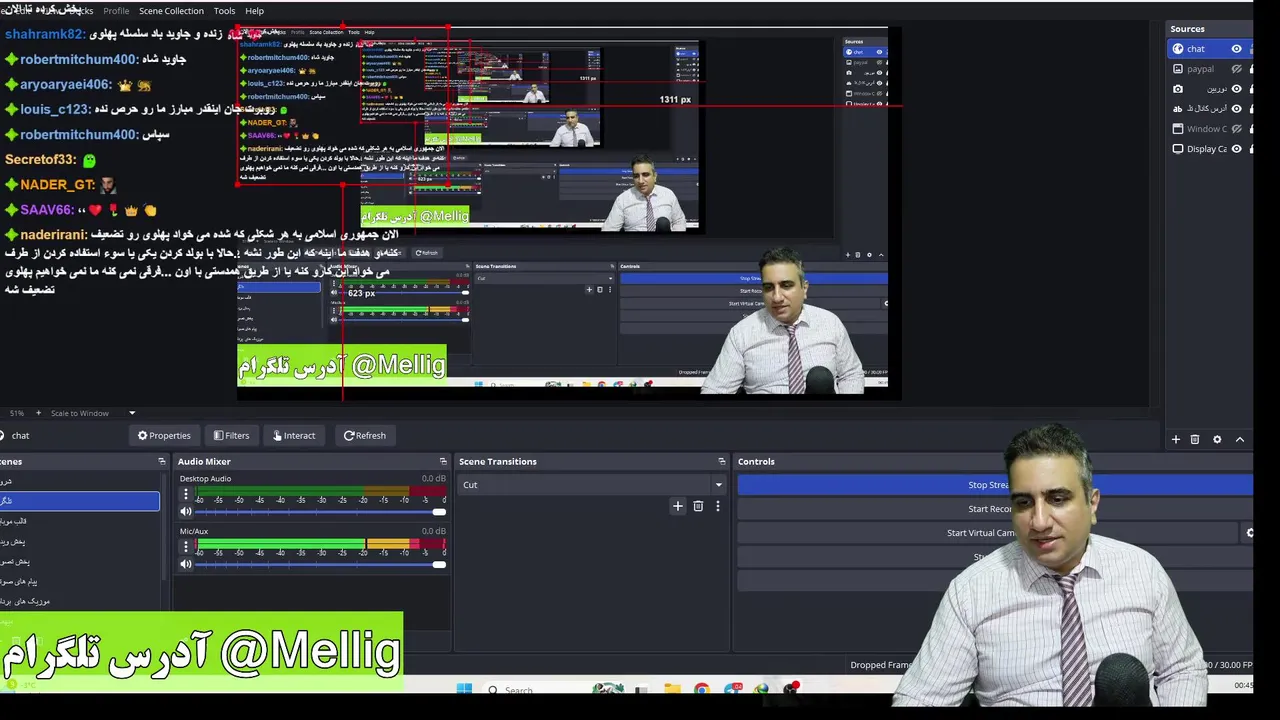The width and height of the screenshot is (1280, 720).
Task: Open source properties gear in Sources toolbar
Action: tap(1217, 439)
